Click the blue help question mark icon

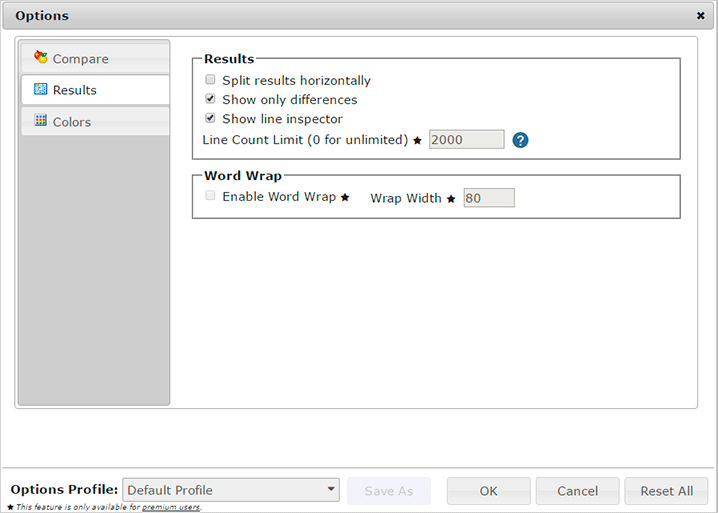(x=520, y=140)
